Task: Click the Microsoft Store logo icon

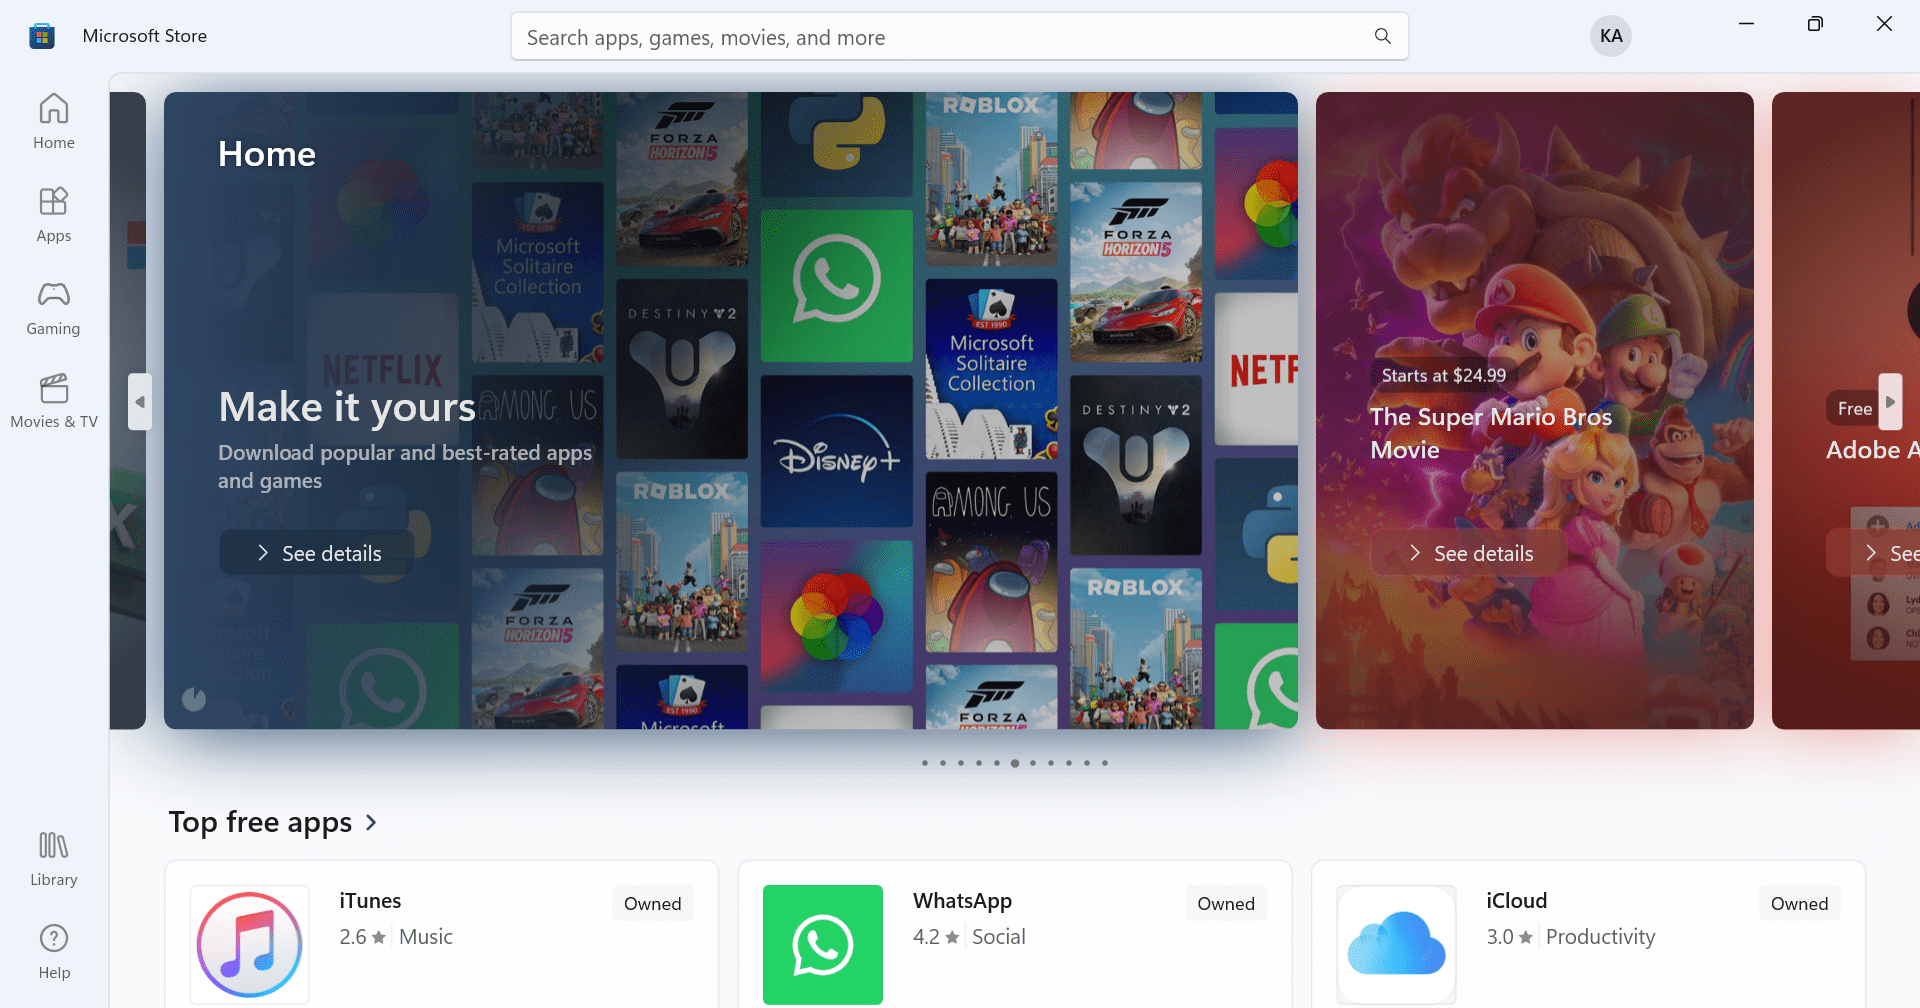Action: pos(42,36)
